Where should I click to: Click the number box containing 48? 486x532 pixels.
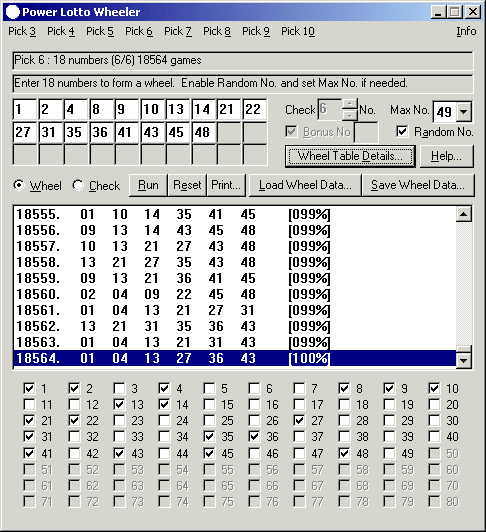point(203,132)
